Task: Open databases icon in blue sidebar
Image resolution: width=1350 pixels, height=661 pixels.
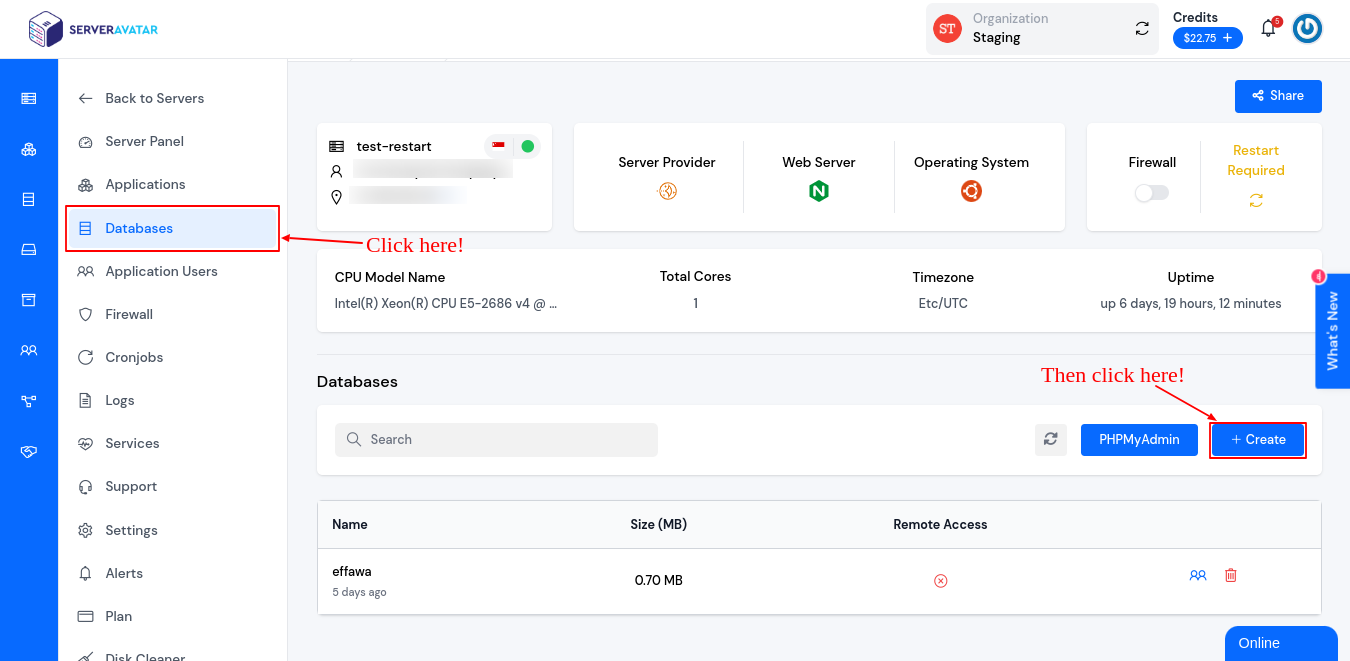Action: pyautogui.click(x=29, y=199)
